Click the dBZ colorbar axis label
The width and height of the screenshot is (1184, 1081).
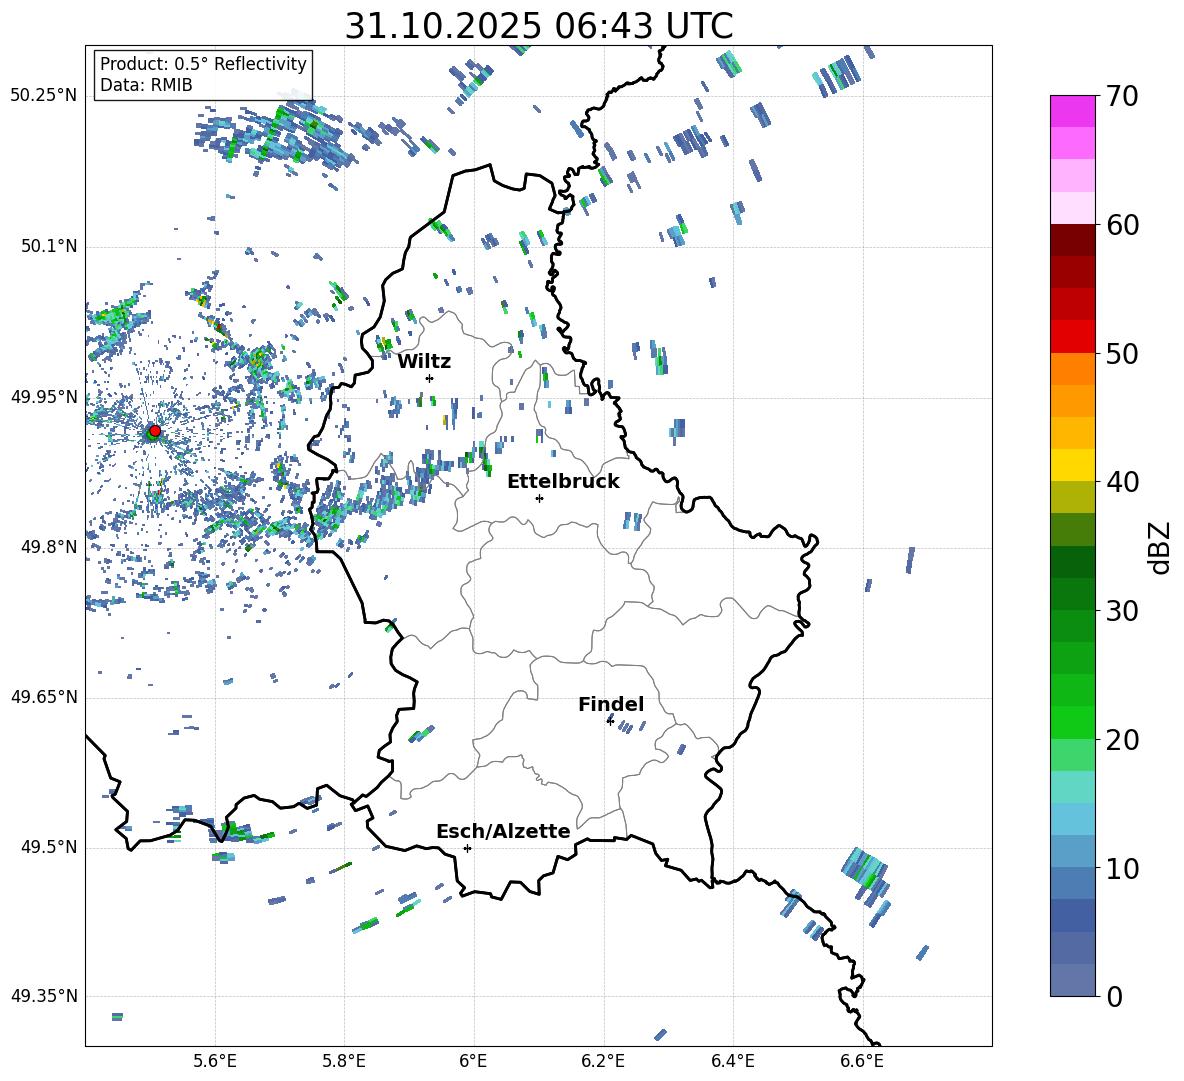pos(1160,546)
